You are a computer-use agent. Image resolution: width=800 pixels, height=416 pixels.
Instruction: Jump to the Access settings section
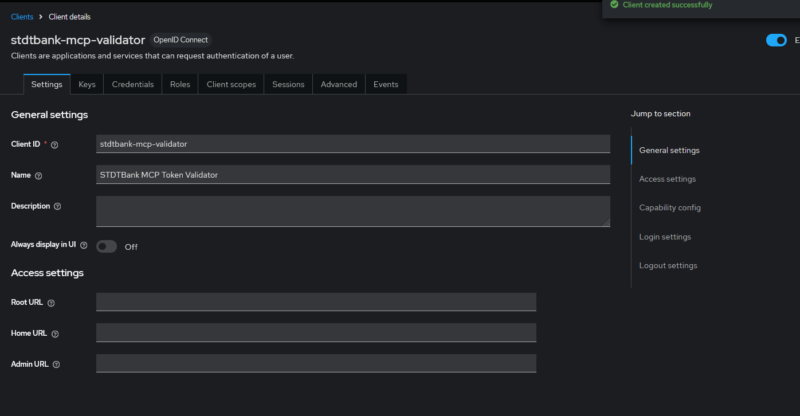pos(667,179)
